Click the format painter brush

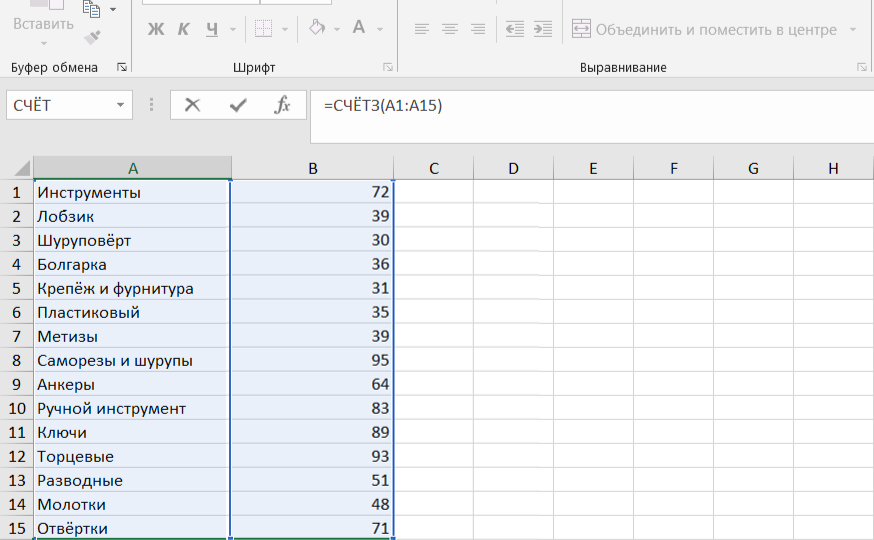[x=92, y=37]
